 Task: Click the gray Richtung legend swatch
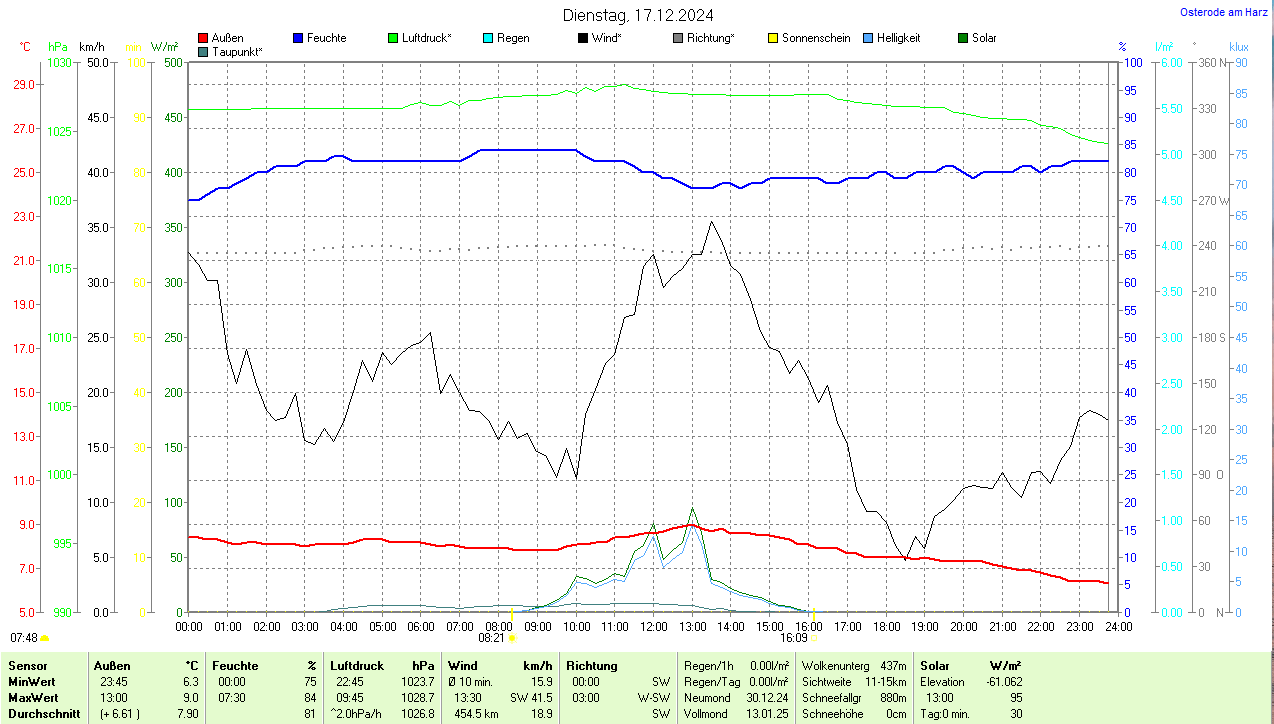pos(678,38)
